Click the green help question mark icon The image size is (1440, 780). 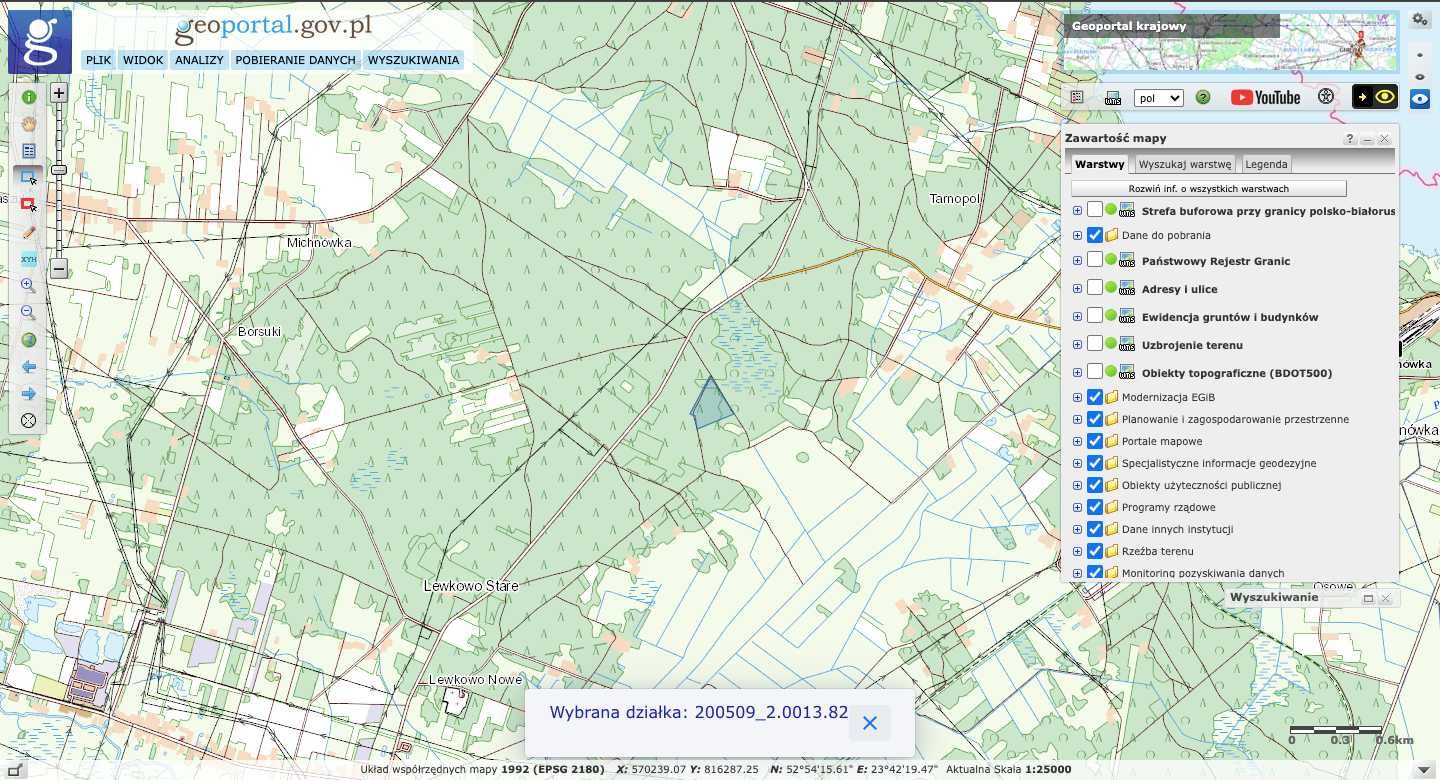[x=1203, y=97]
